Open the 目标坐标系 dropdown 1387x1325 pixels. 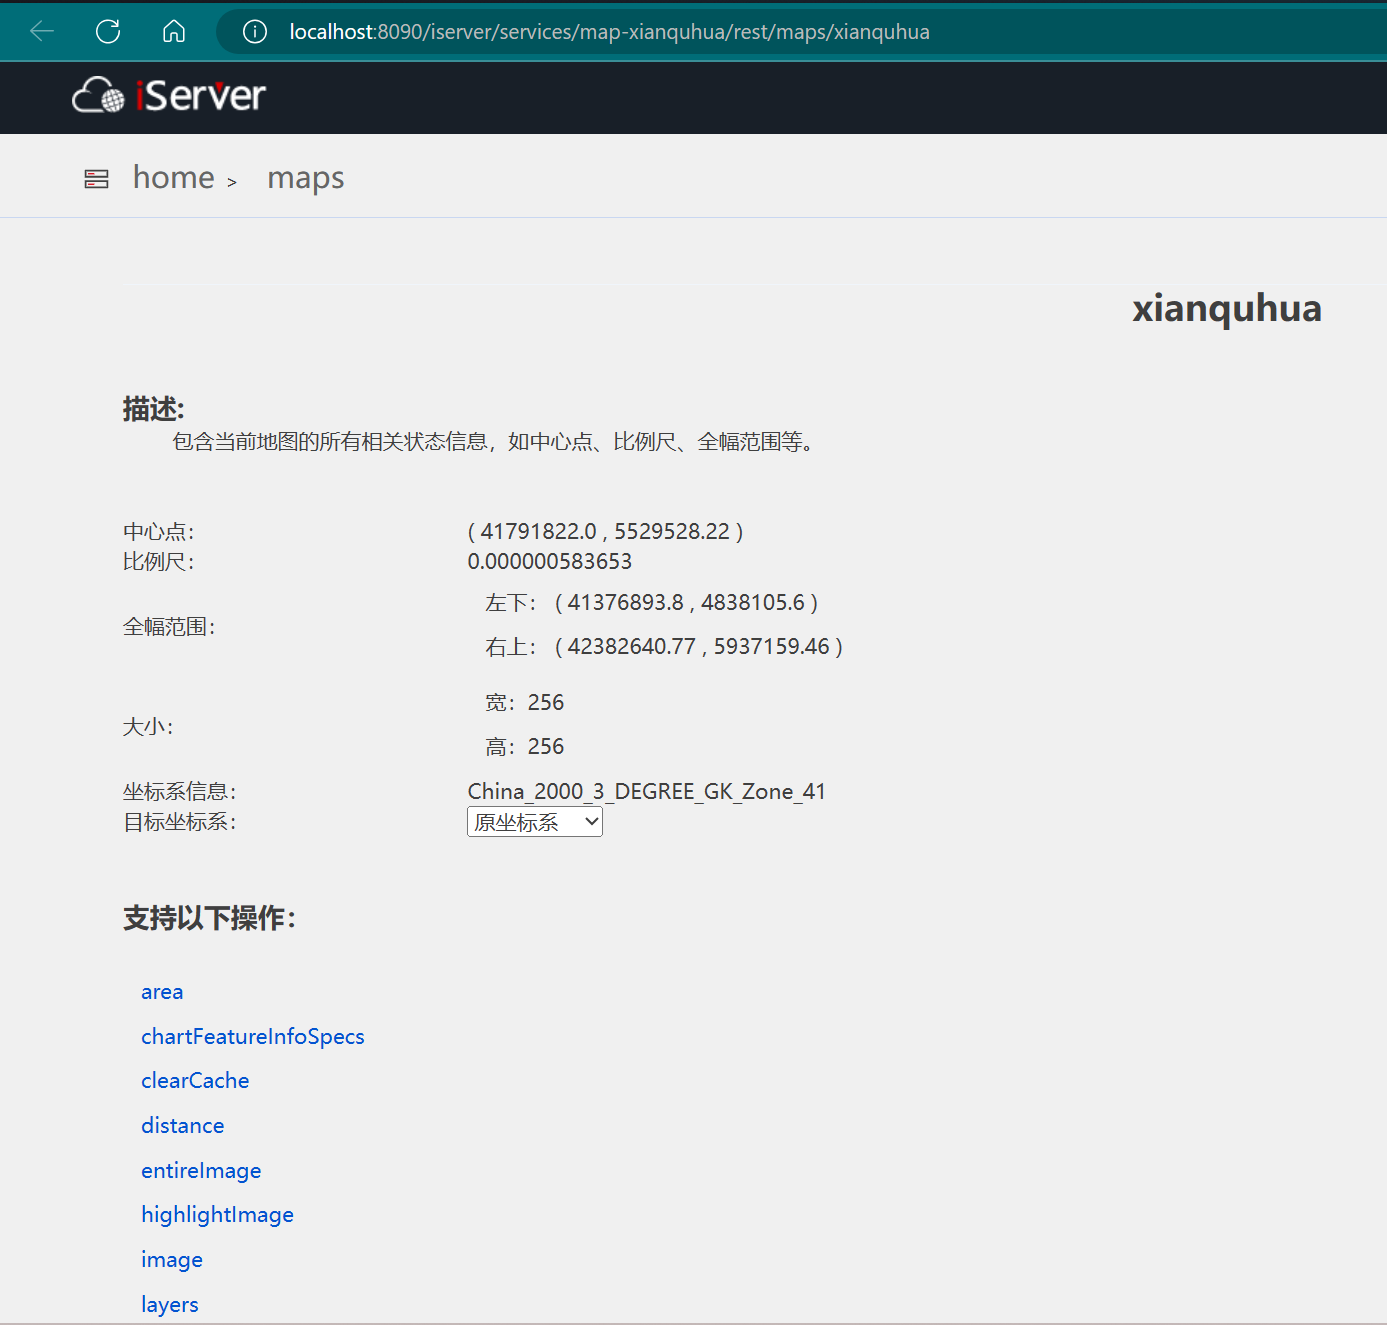click(534, 822)
